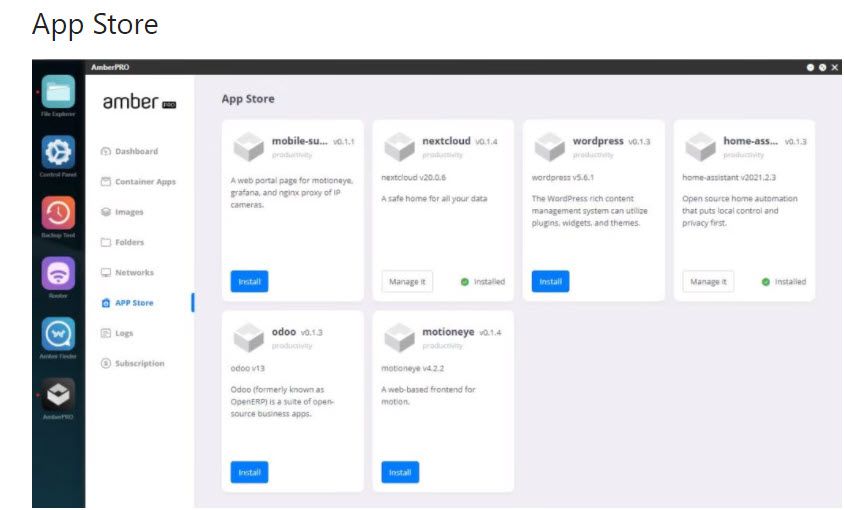Go to Dashboard in the sidebar
Screen dimensions: 844x510
click(x=136, y=151)
